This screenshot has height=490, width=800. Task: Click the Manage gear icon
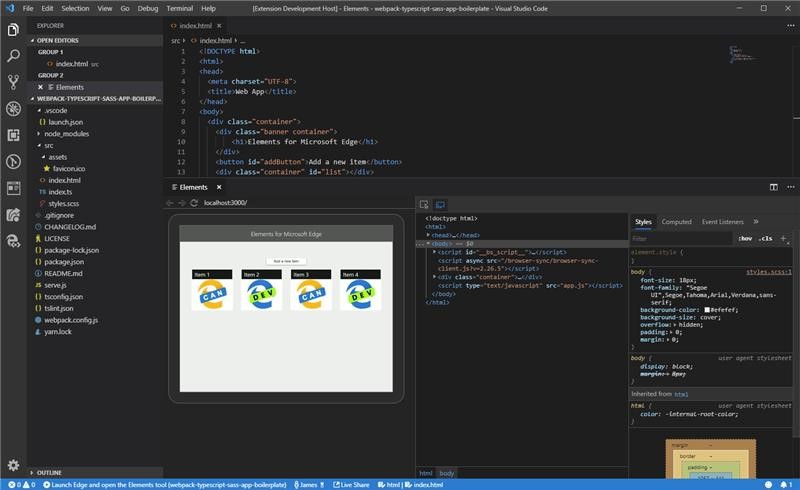click(13, 465)
